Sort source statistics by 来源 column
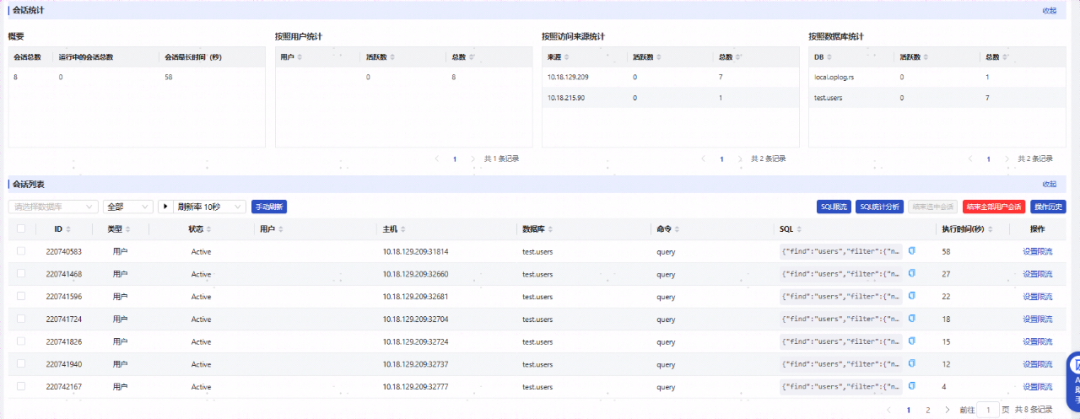Viewport: 1080px width, 419px height. [569, 57]
